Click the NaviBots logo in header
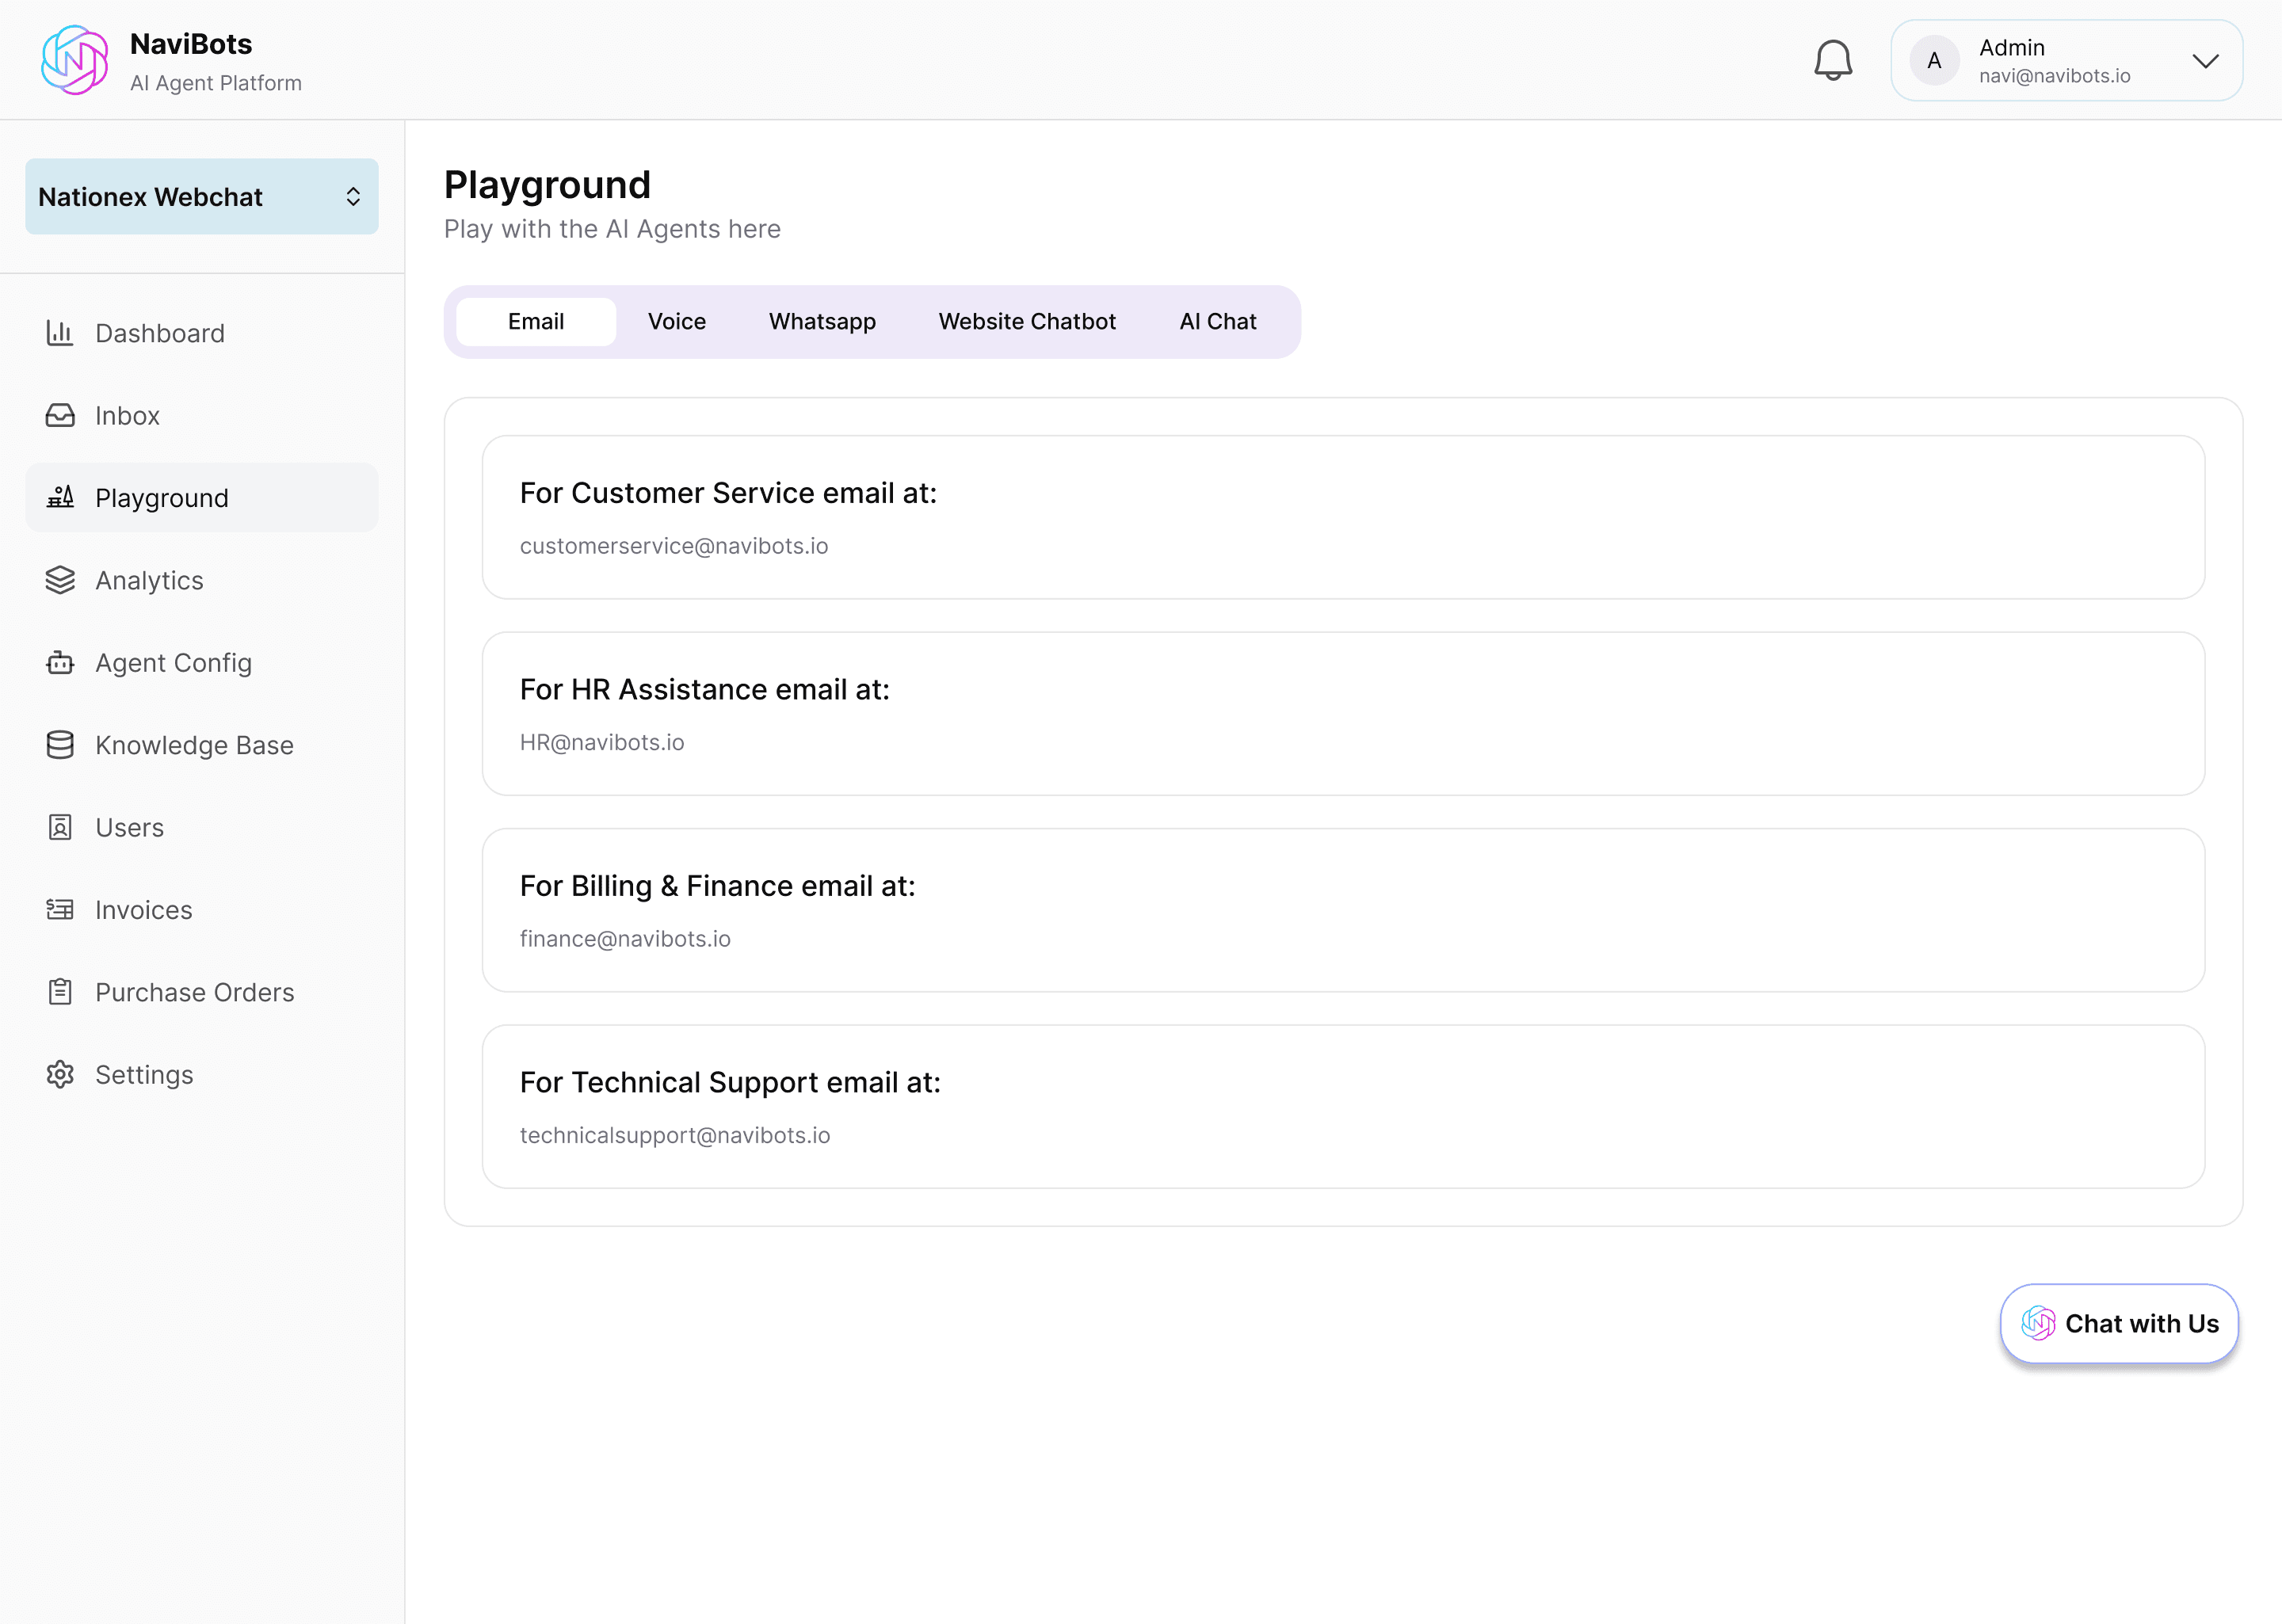2282x1624 pixels. 75,60
